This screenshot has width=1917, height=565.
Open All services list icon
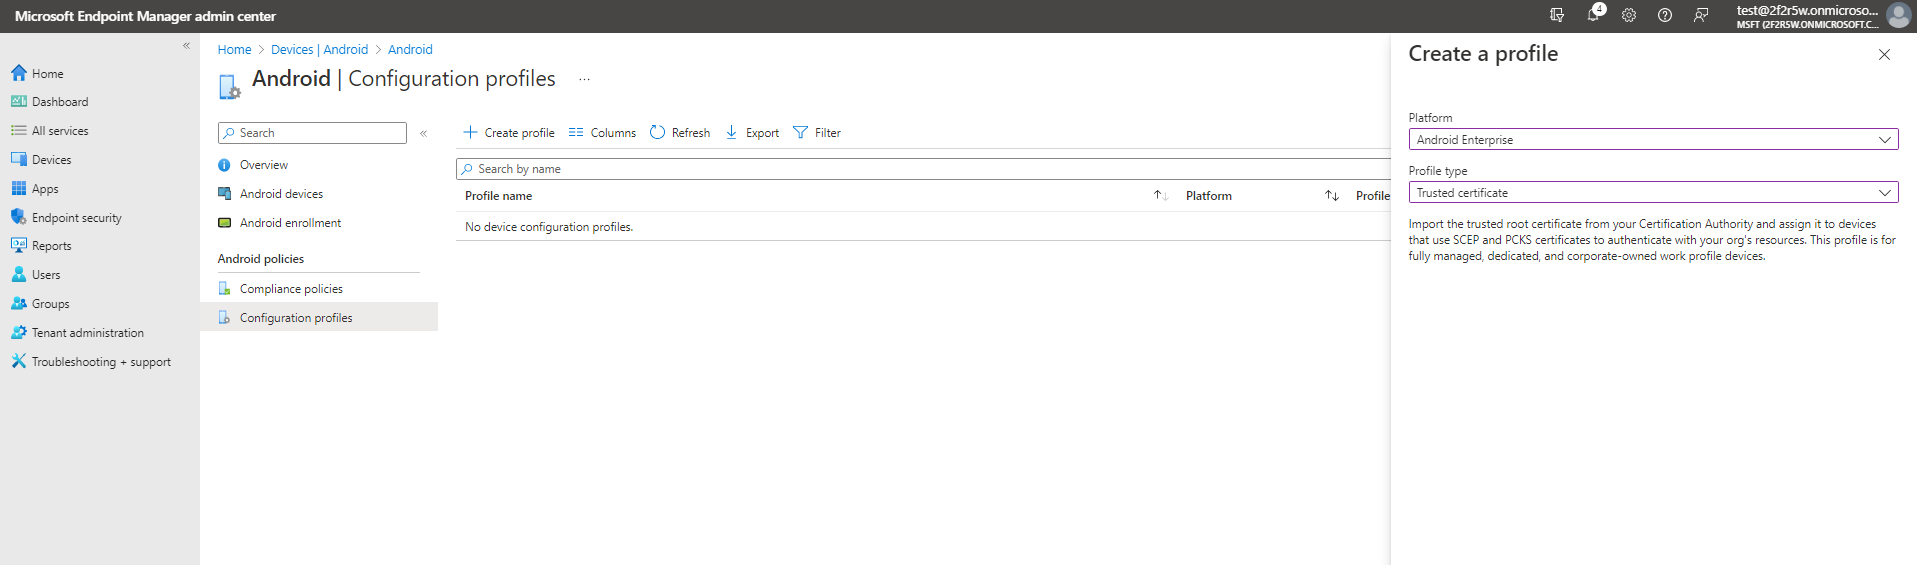19,131
